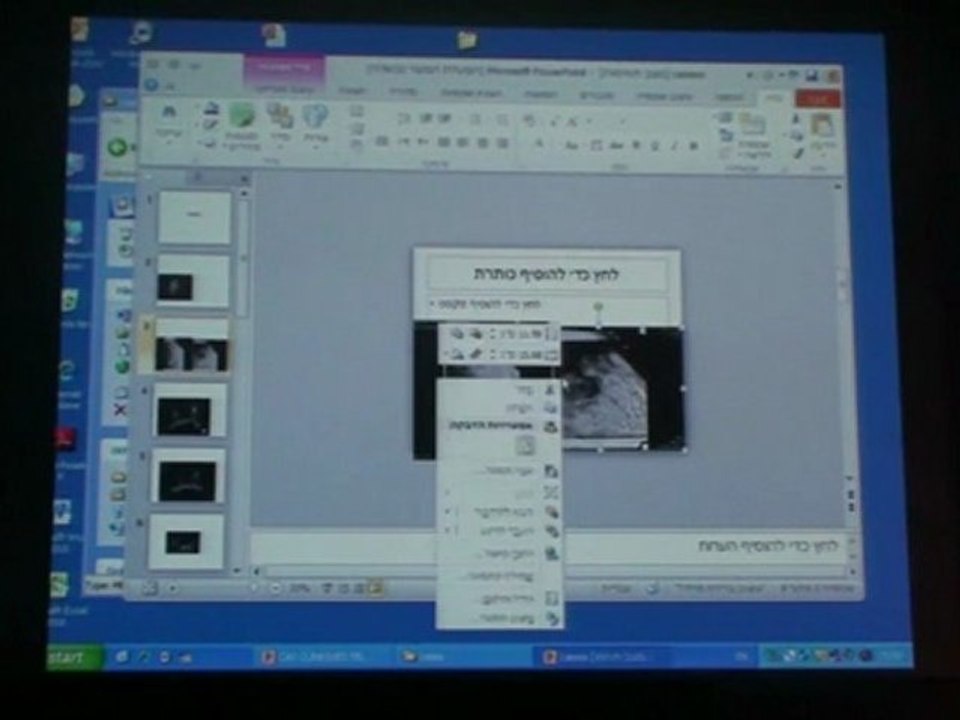Open the red File tab
The height and width of the screenshot is (720, 960).
[817, 98]
